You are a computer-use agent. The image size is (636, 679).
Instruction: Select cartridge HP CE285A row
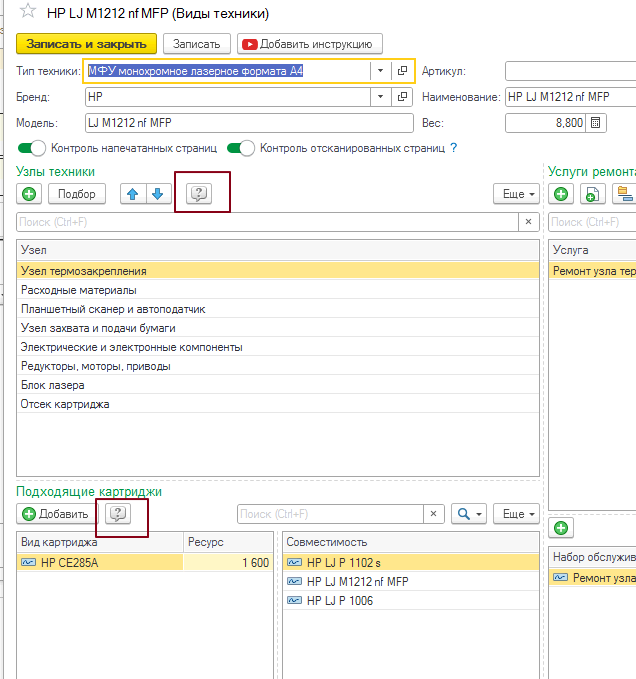(100, 563)
